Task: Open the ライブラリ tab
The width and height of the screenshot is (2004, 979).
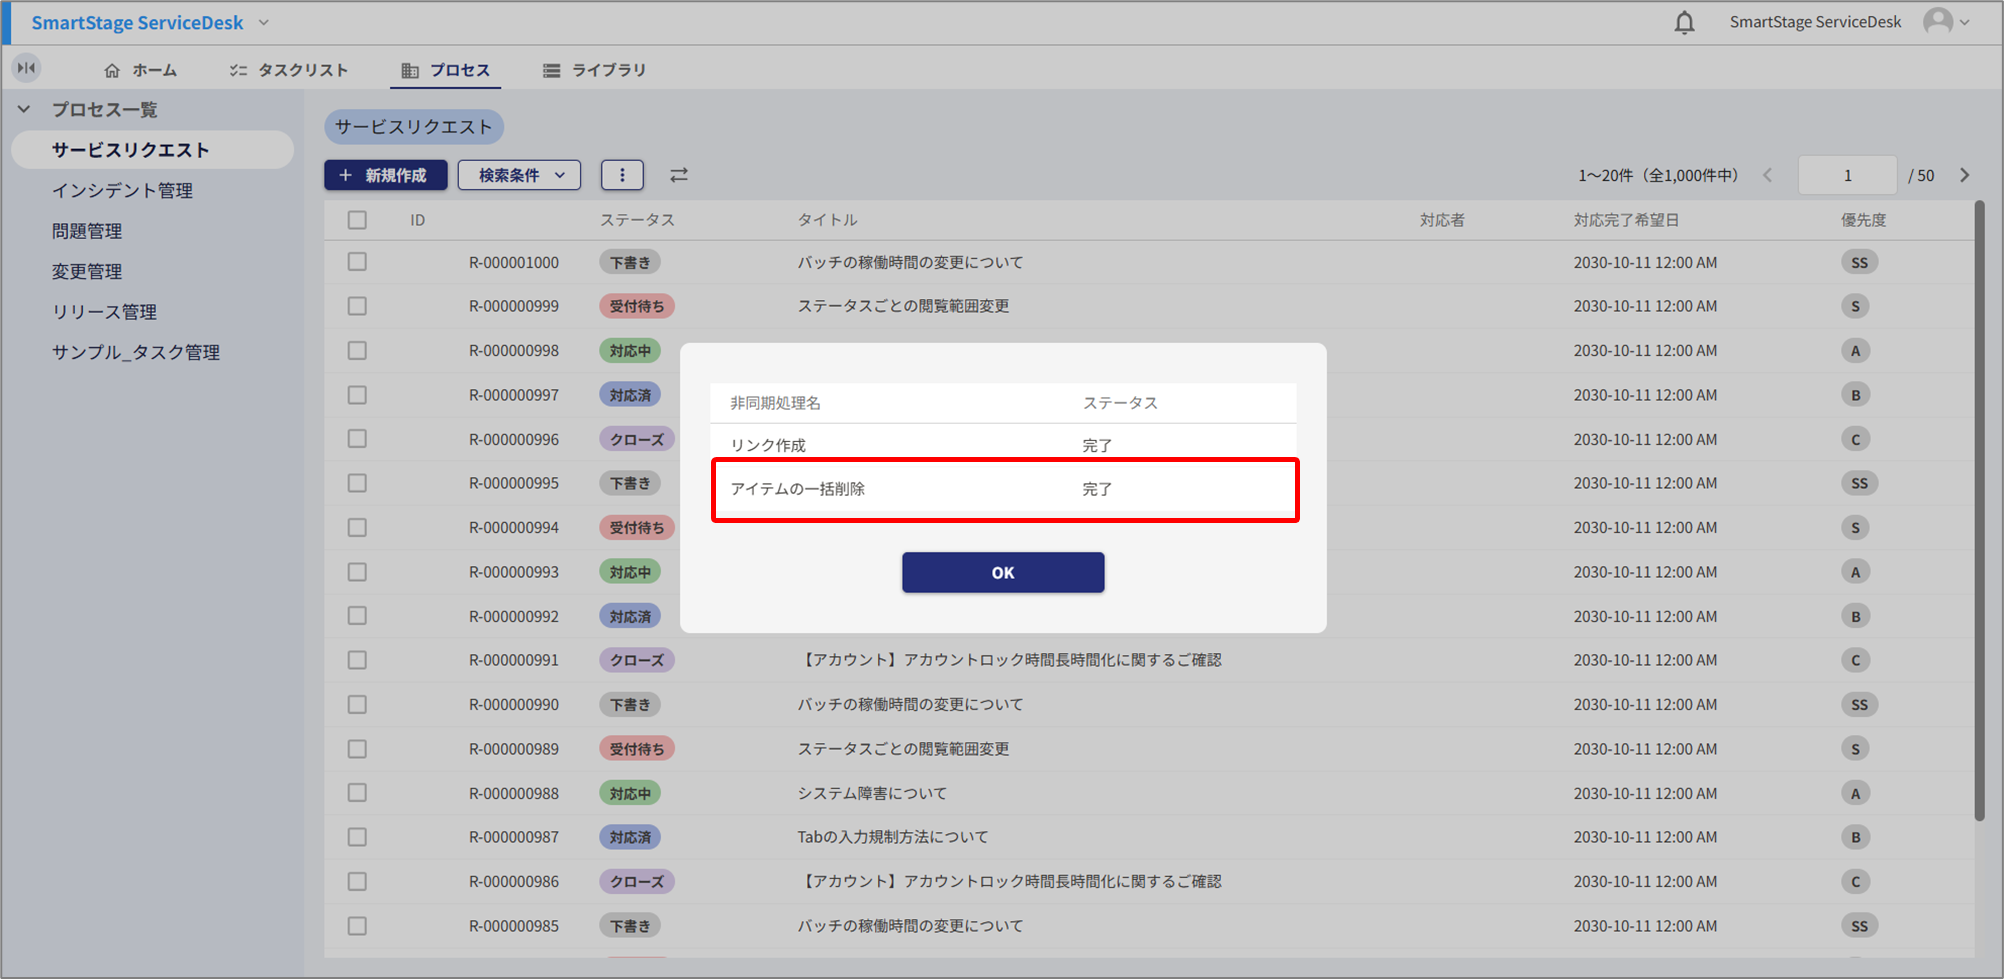Action: coord(595,70)
